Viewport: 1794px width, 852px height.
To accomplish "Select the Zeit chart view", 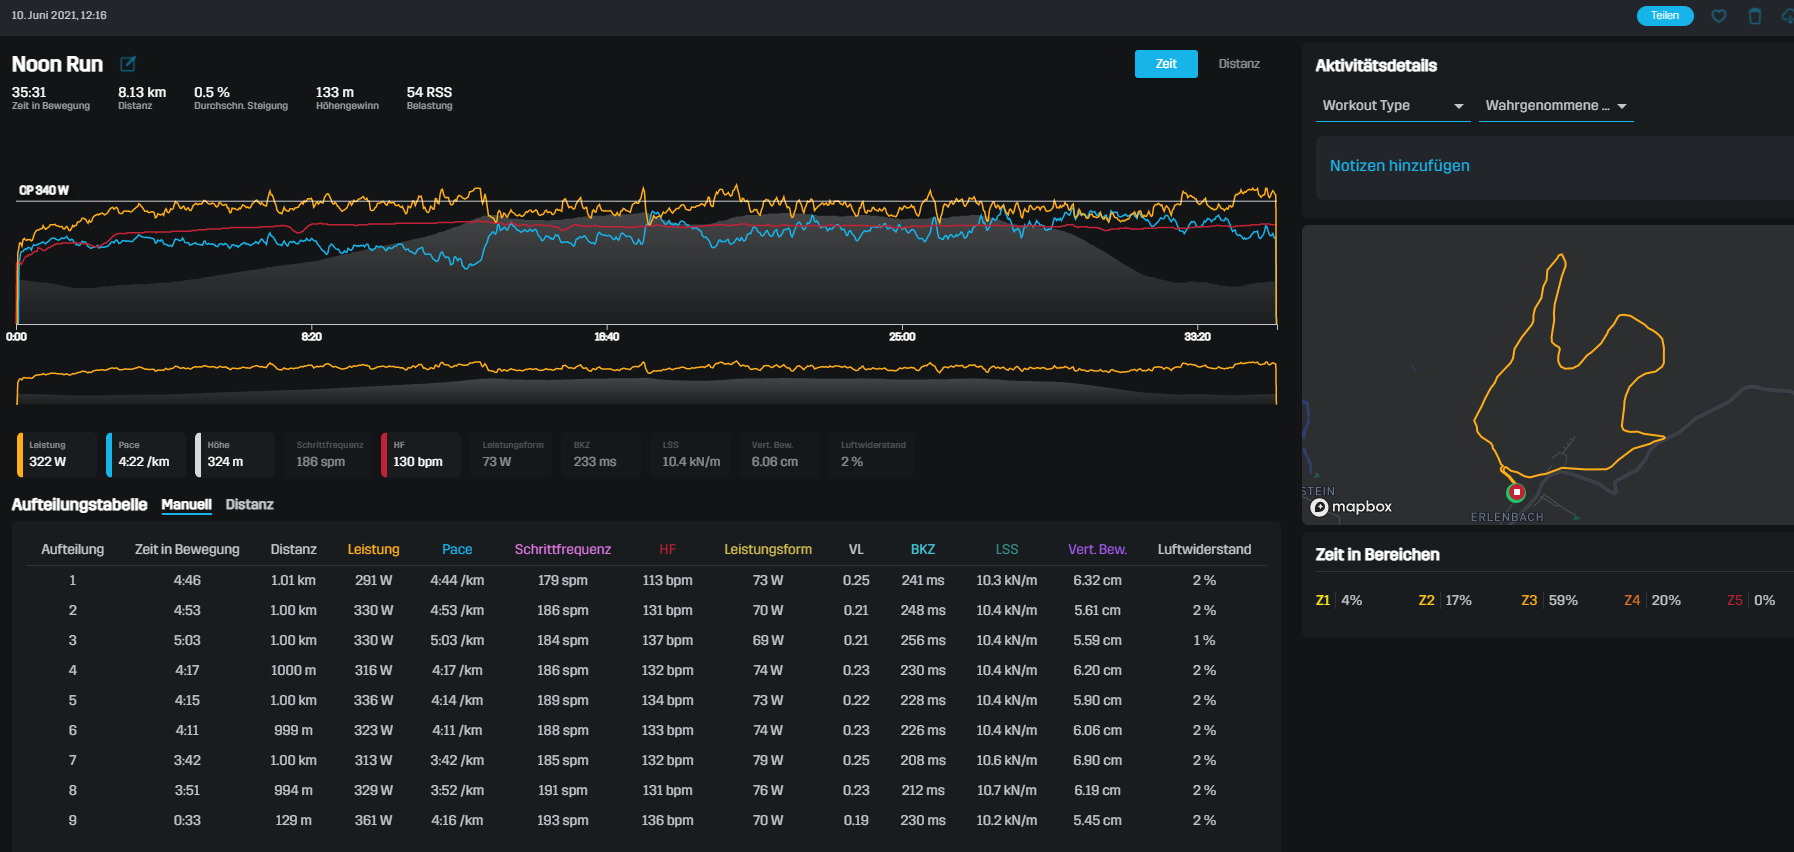I will [x=1166, y=64].
